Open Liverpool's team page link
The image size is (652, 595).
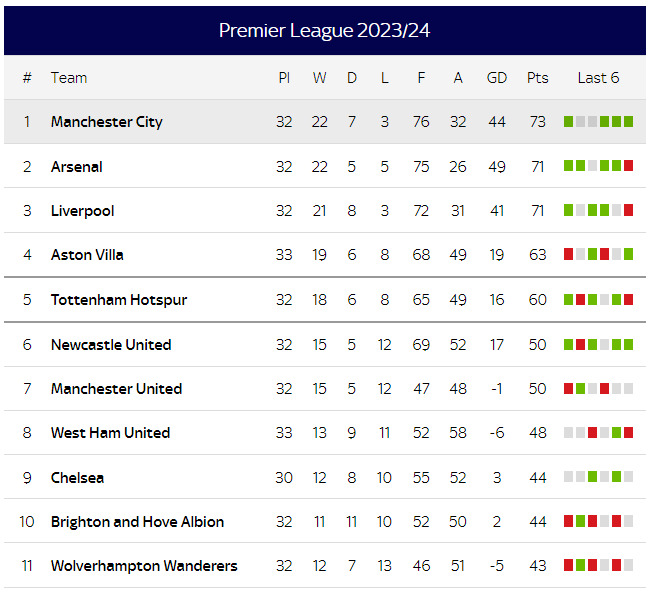click(x=82, y=211)
